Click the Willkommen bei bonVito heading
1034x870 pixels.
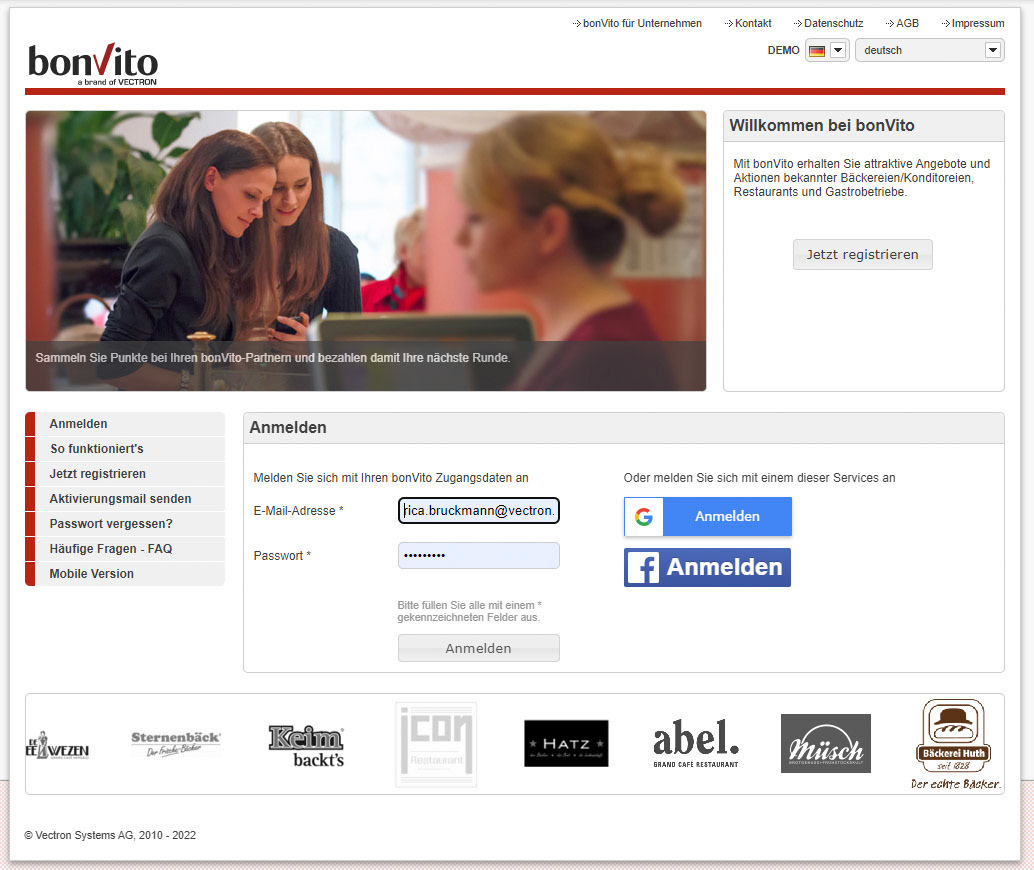(x=822, y=125)
